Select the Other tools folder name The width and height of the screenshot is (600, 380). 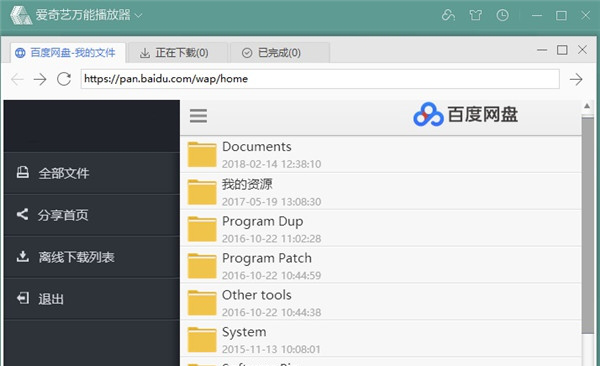click(257, 295)
